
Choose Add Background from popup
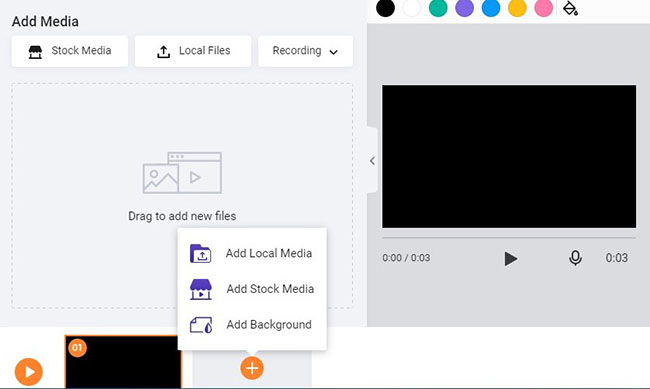[x=252, y=325]
